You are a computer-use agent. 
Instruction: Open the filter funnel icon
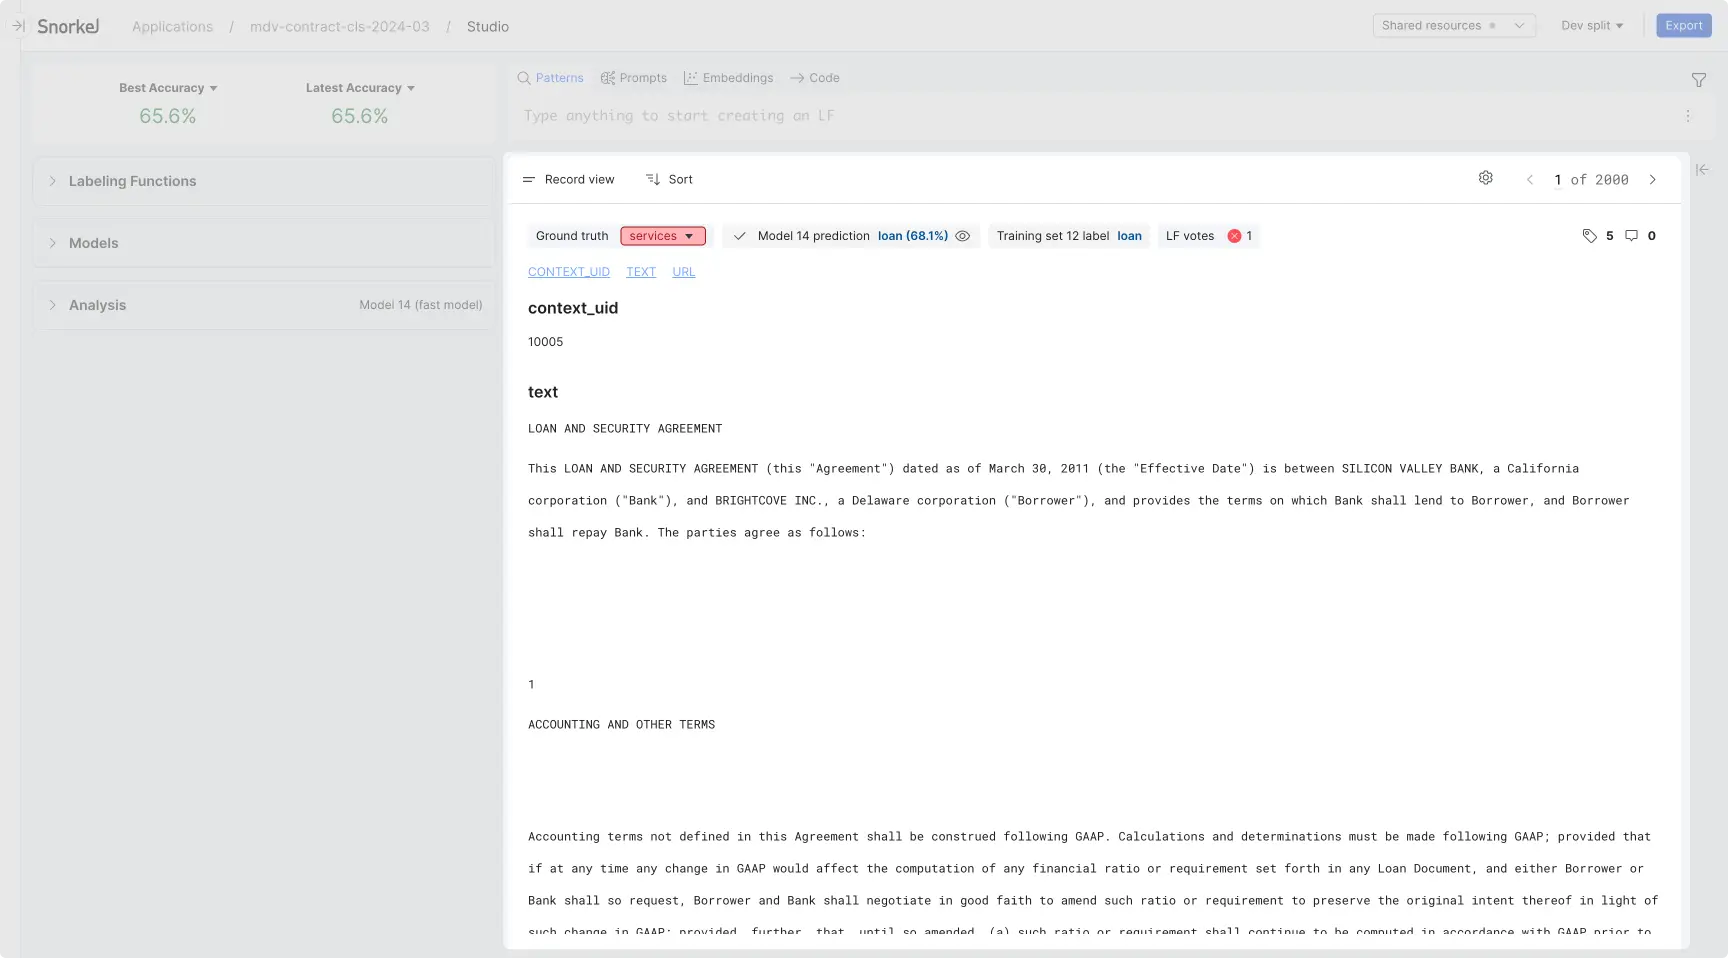[x=1698, y=80]
